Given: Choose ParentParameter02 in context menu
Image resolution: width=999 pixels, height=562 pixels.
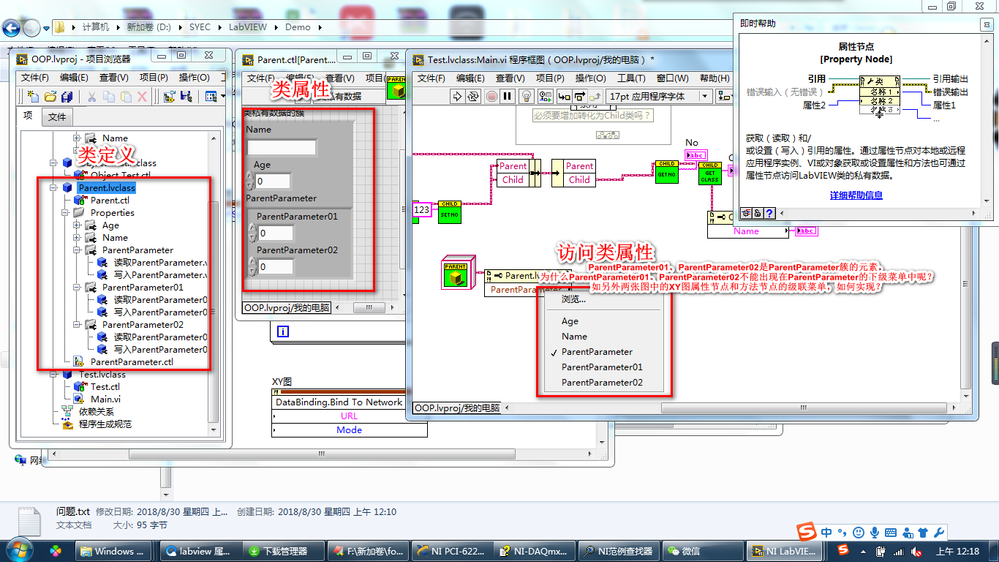Looking at the screenshot, I should pyautogui.click(x=601, y=382).
